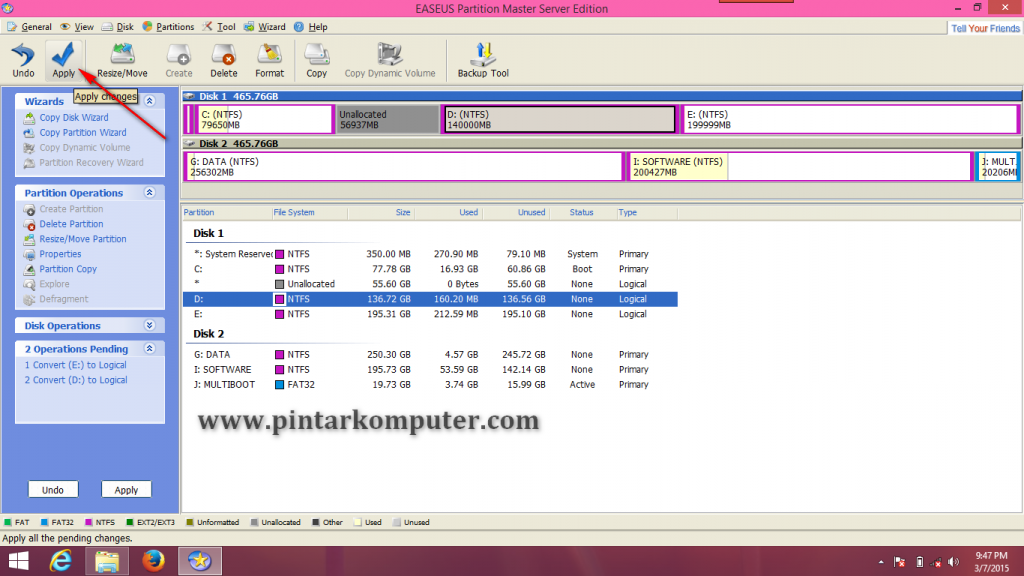This screenshot has height=576, width=1024.
Task: Select G: DATA block in Disk 2 map
Action: (x=404, y=167)
